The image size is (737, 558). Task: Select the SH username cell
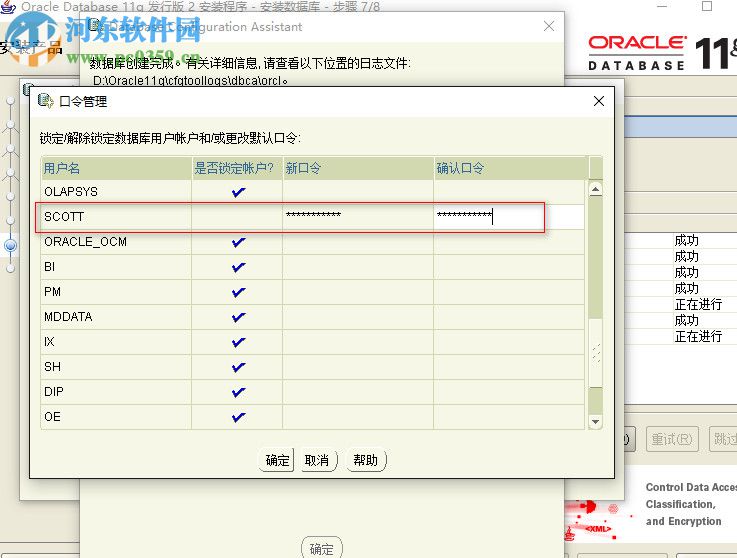(x=116, y=367)
